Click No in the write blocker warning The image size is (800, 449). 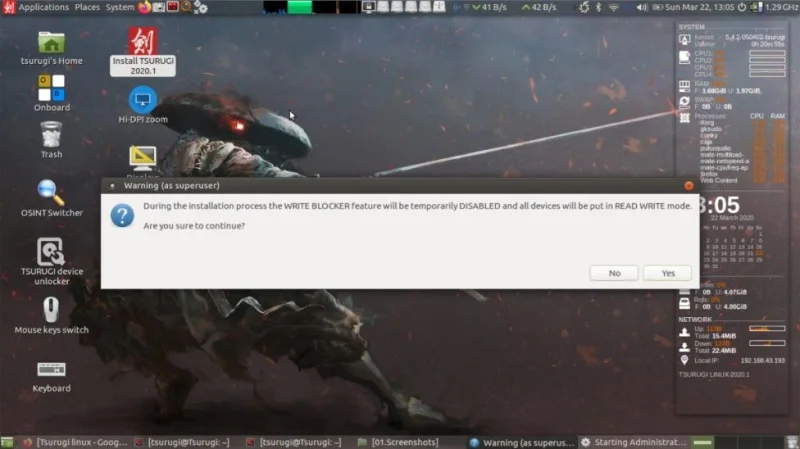[x=614, y=273]
